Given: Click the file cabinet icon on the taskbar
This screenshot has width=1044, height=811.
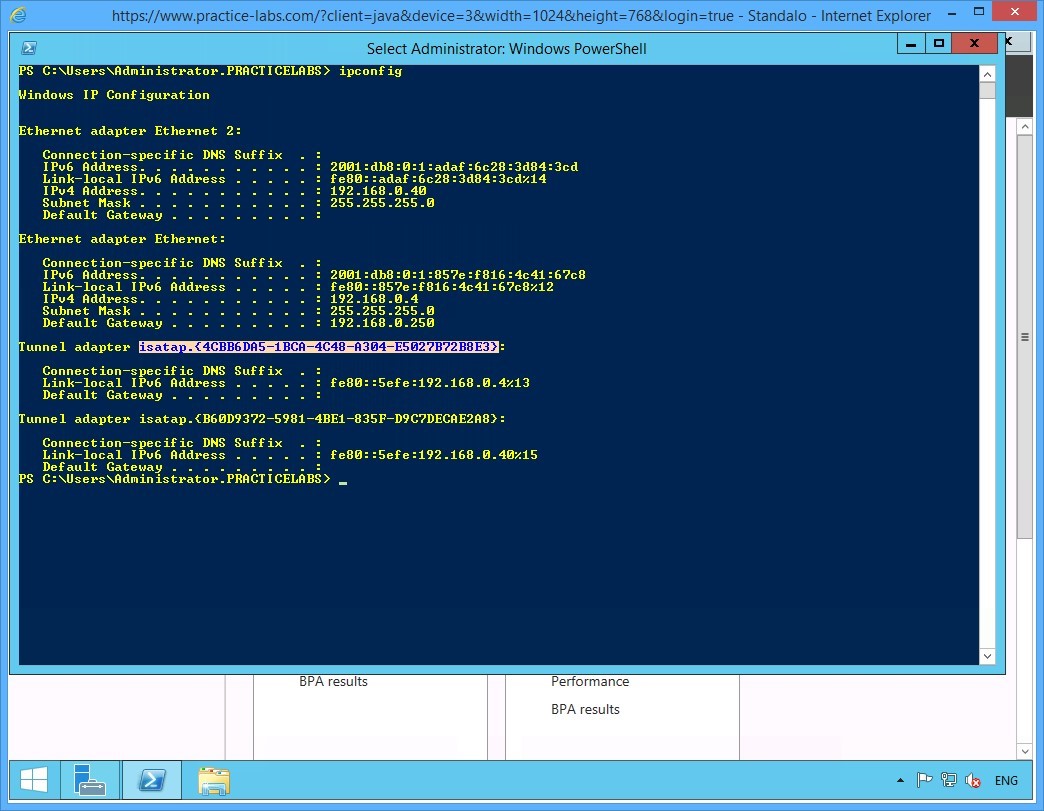Looking at the screenshot, I should pos(213,780).
